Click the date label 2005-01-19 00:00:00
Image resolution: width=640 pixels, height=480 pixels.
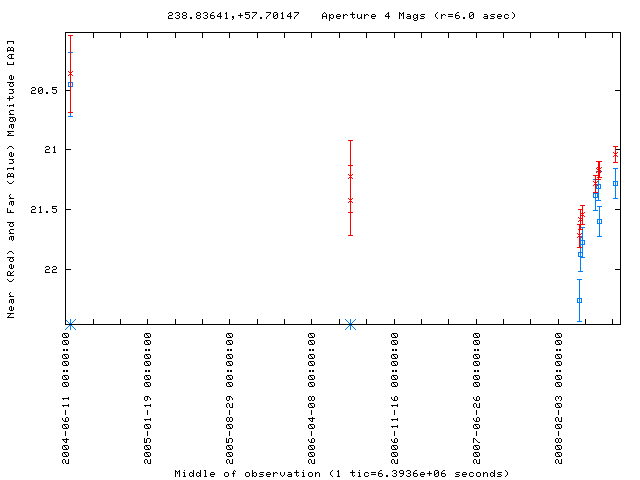click(x=148, y=398)
